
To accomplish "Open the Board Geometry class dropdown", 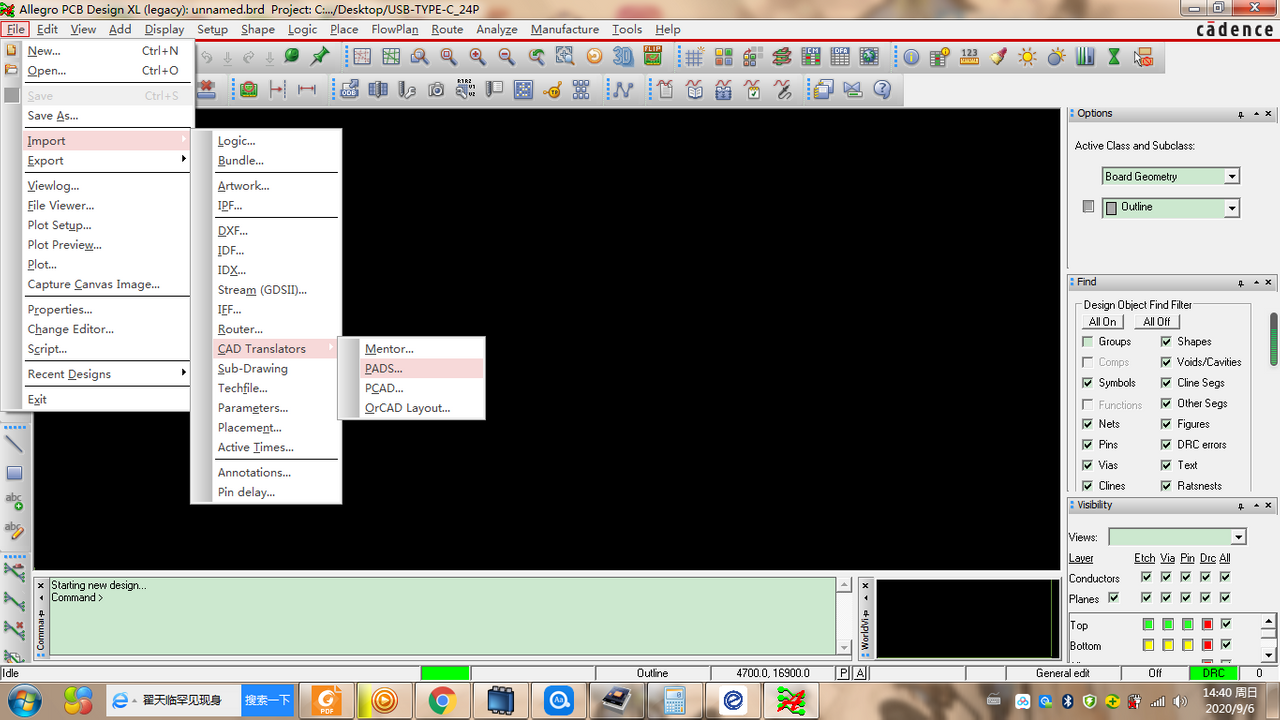I will (x=1232, y=177).
